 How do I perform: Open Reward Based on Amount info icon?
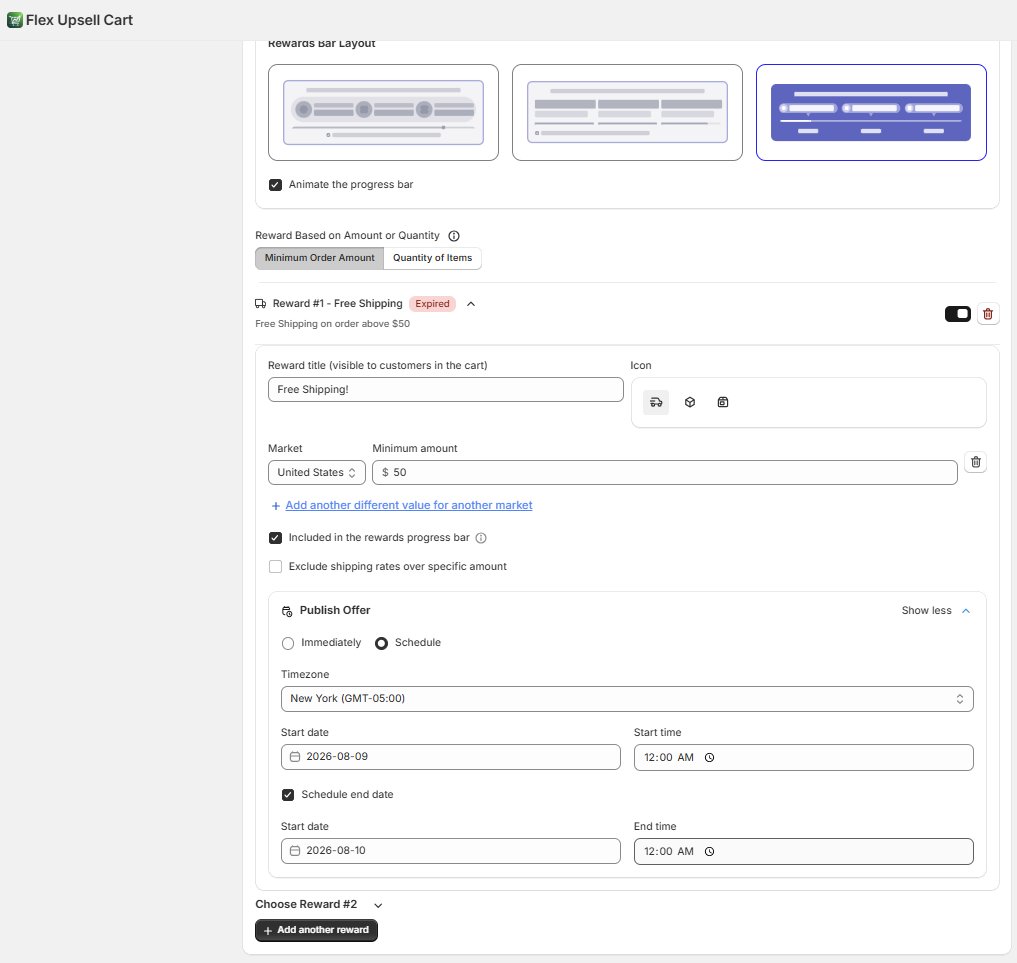[x=454, y=236]
